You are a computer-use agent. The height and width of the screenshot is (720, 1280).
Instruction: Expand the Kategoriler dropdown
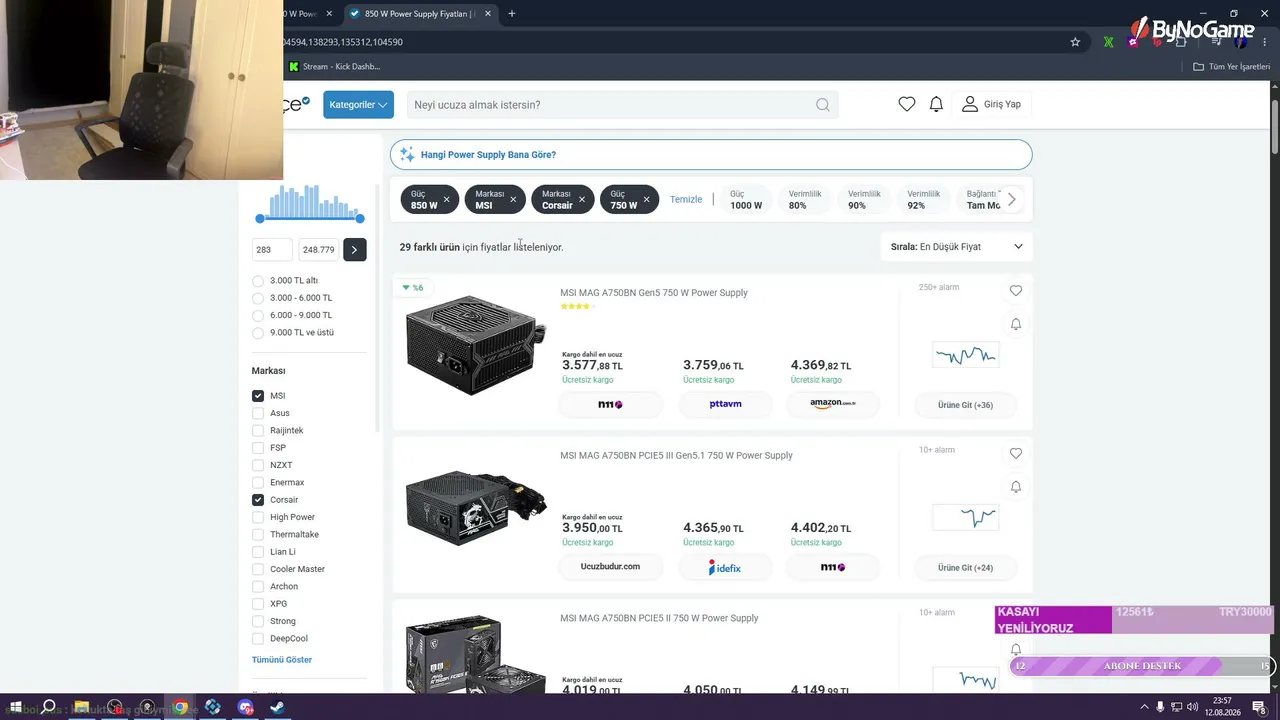(x=358, y=105)
